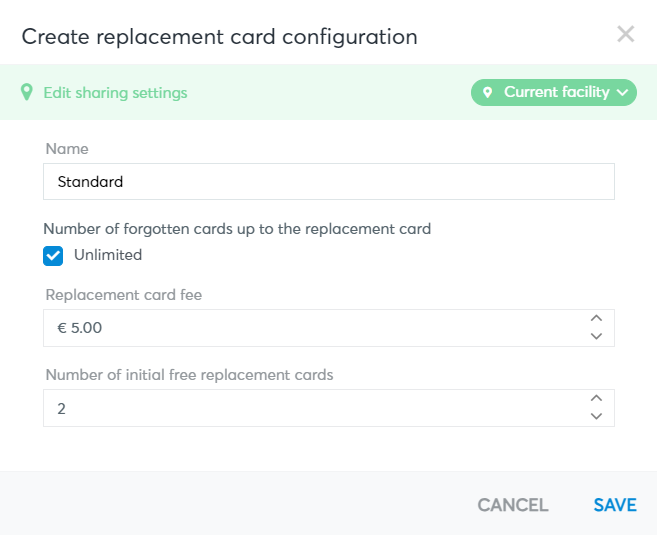Close the replacement card configuration dialog
657x535 pixels.
click(626, 34)
